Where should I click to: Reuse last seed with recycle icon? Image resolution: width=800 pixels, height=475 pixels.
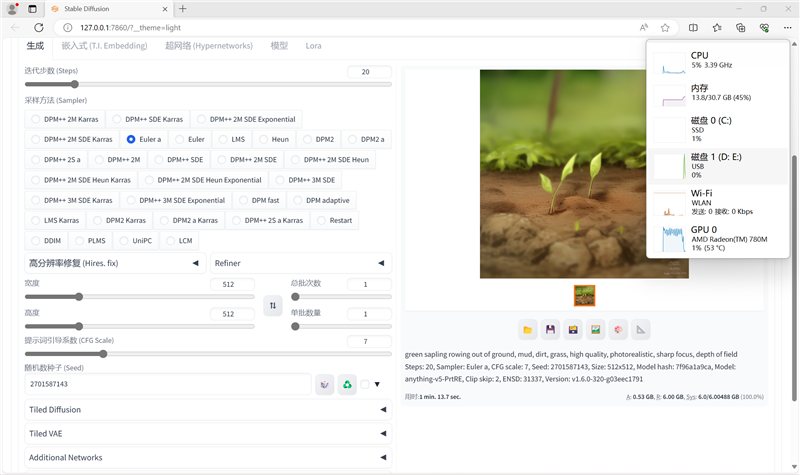[x=347, y=384]
